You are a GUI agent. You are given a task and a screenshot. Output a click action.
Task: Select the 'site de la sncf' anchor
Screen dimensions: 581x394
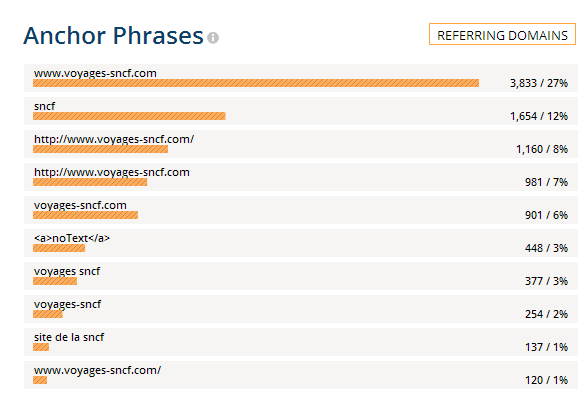pos(69,337)
